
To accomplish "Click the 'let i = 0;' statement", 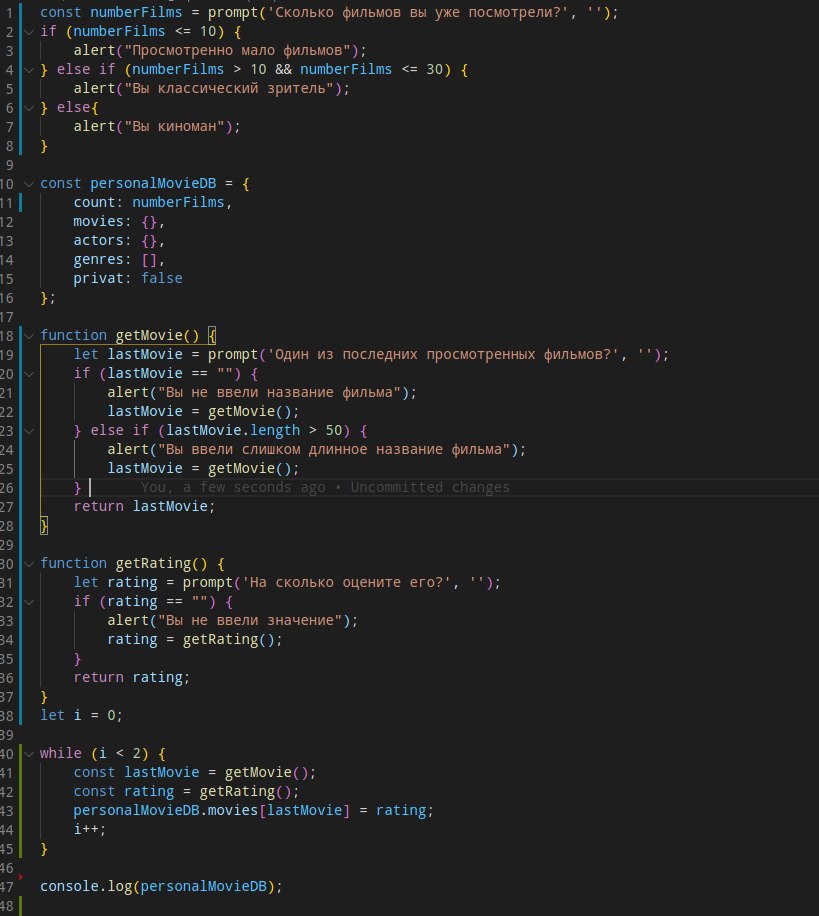I will 81,715.
